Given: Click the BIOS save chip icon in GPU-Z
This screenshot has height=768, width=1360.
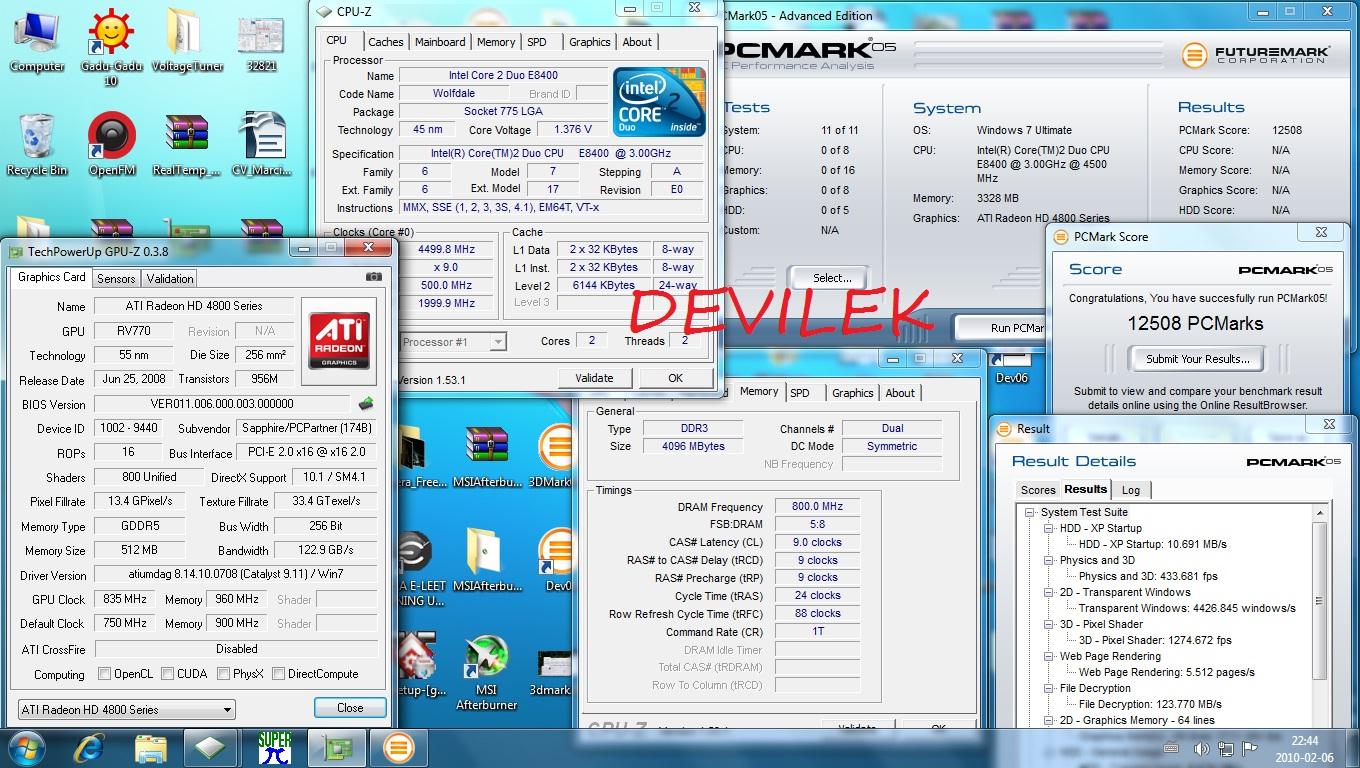Looking at the screenshot, I should tap(366, 404).
